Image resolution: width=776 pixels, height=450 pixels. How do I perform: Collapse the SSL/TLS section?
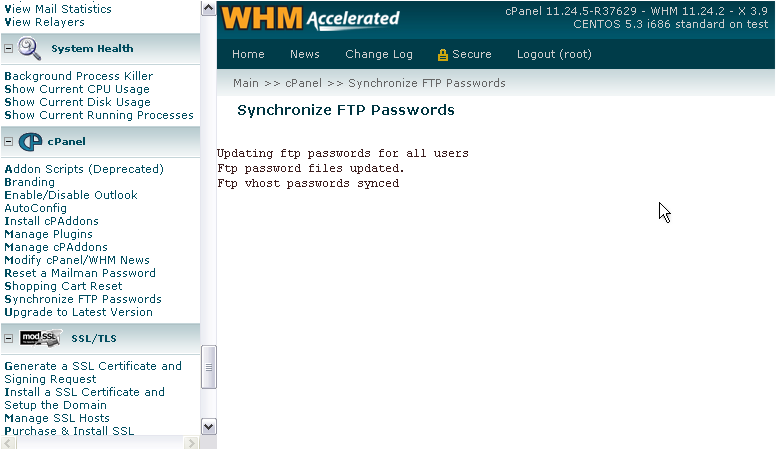8,339
